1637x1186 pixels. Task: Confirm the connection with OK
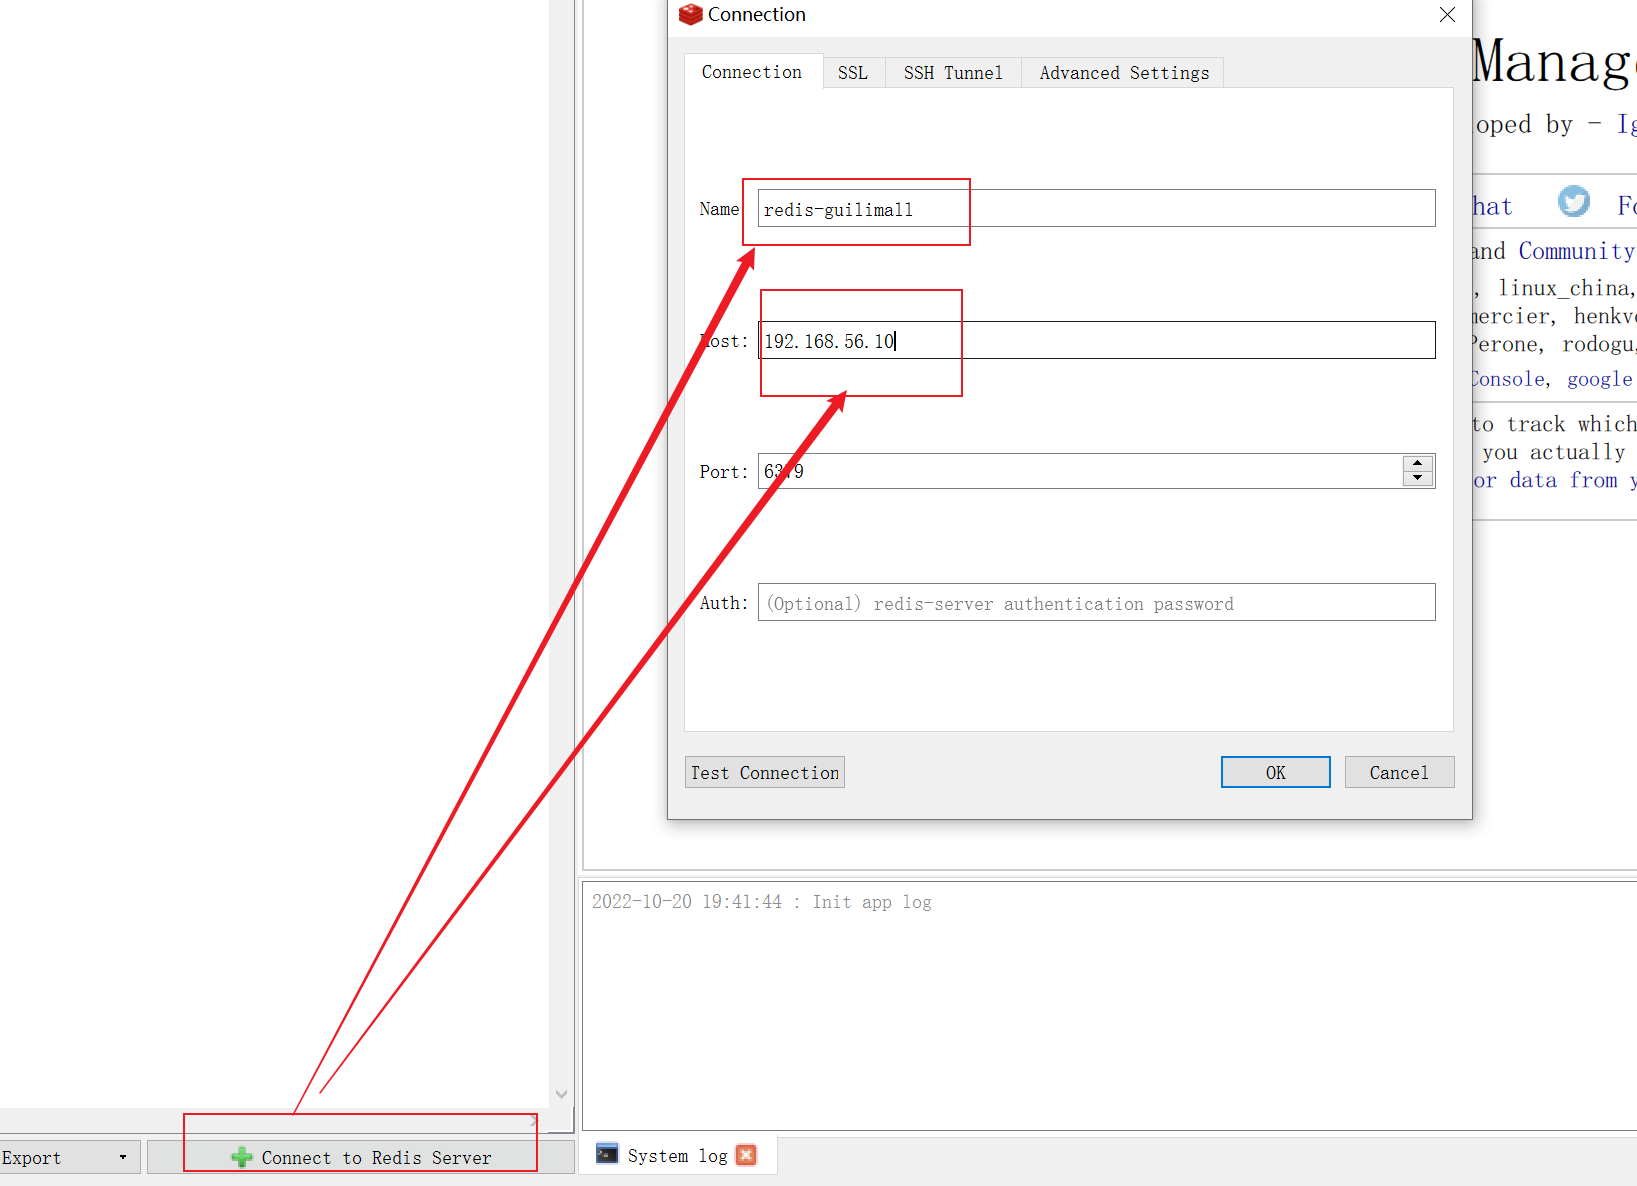pos(1276,772)
